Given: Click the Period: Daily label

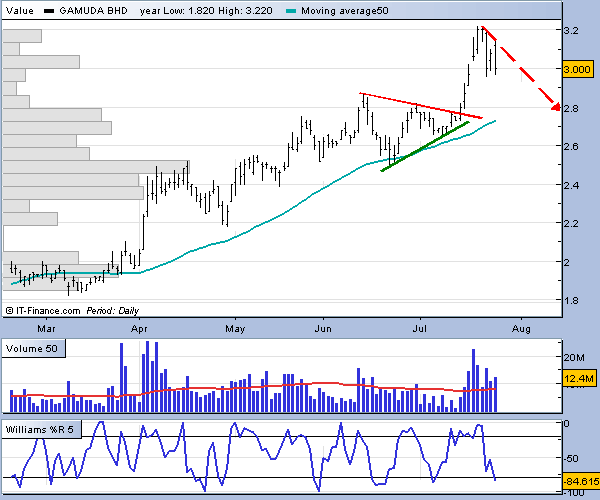Looking at the screenshot, I should point(112,310).
